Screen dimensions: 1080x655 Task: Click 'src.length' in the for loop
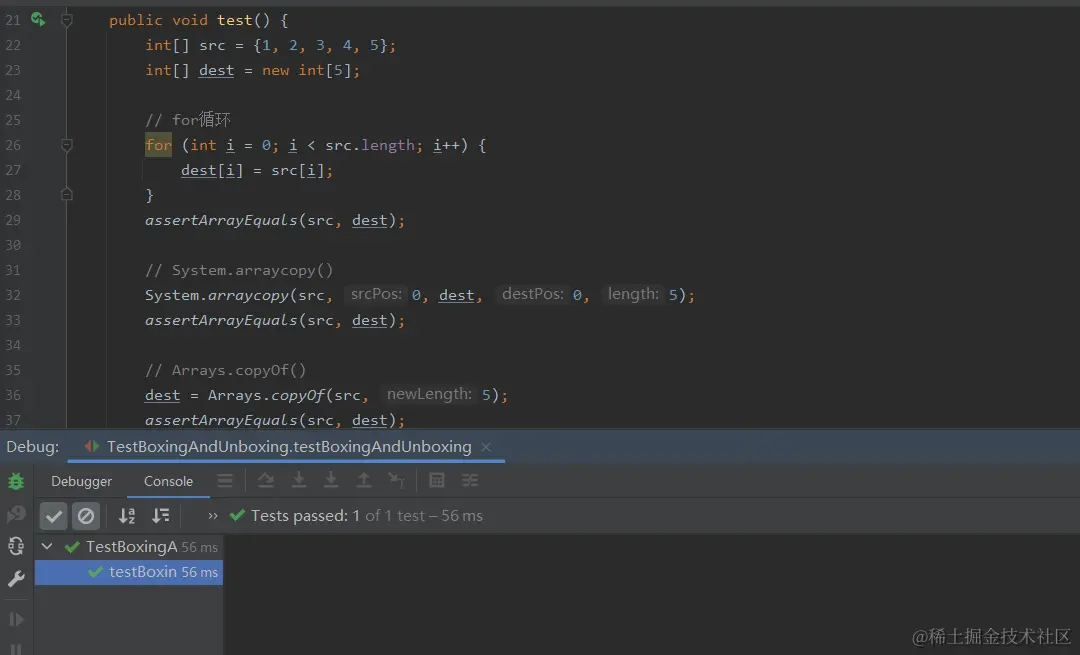click(370, 145)
